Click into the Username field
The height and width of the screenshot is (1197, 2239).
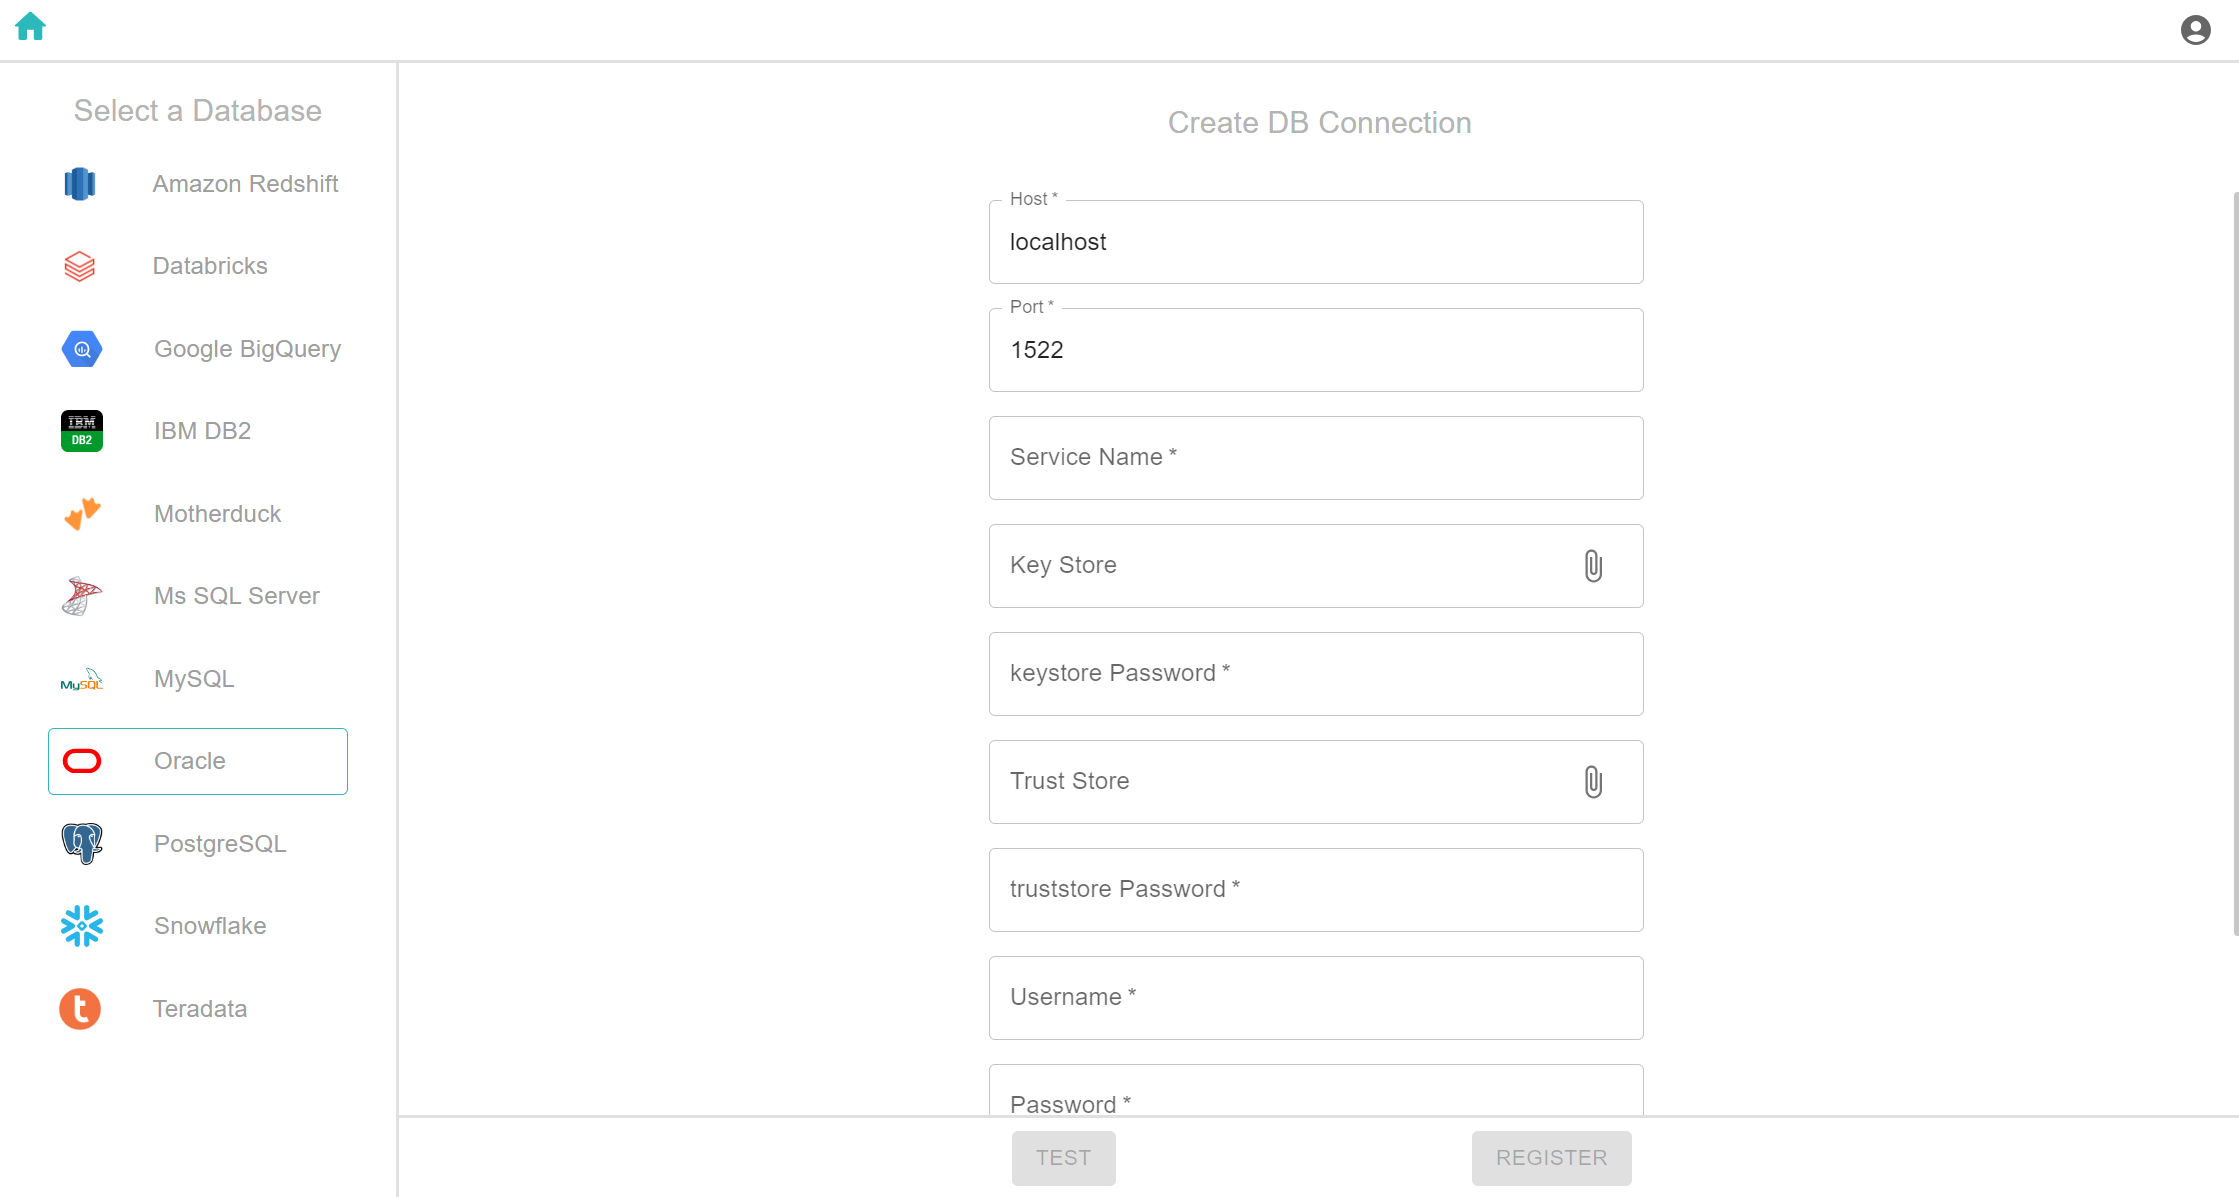click(1316, 998)
